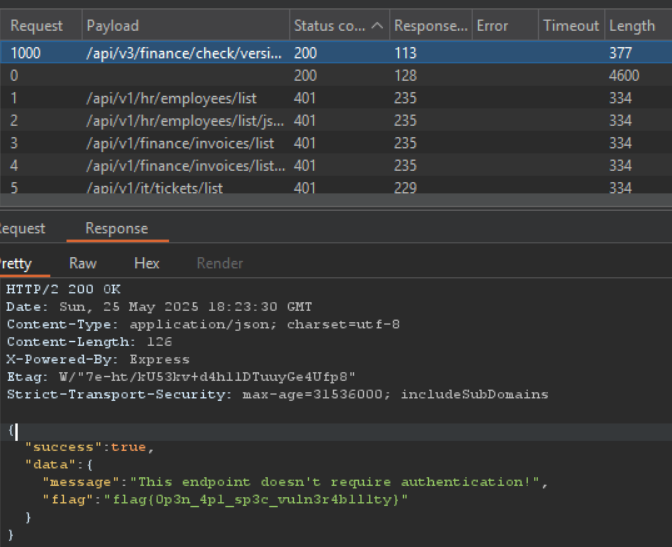Image resolution: width=672 pixels, height=547 pixels.
Task: Select request 4 with payload /api/v1/finance/invoices/list...
Action: [x=336, y=165]
